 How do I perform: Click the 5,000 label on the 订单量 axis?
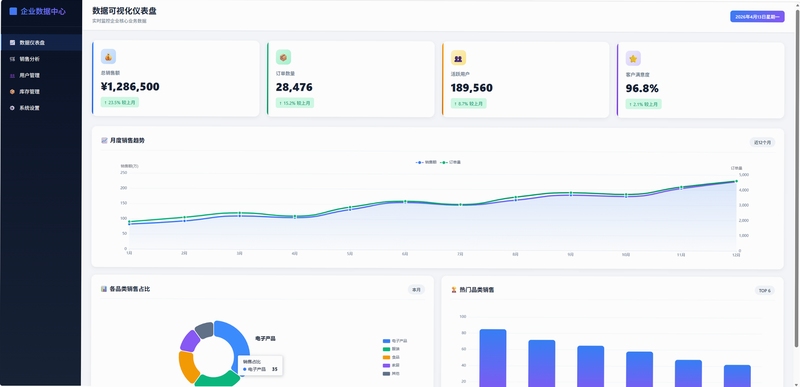click(744, 174)
